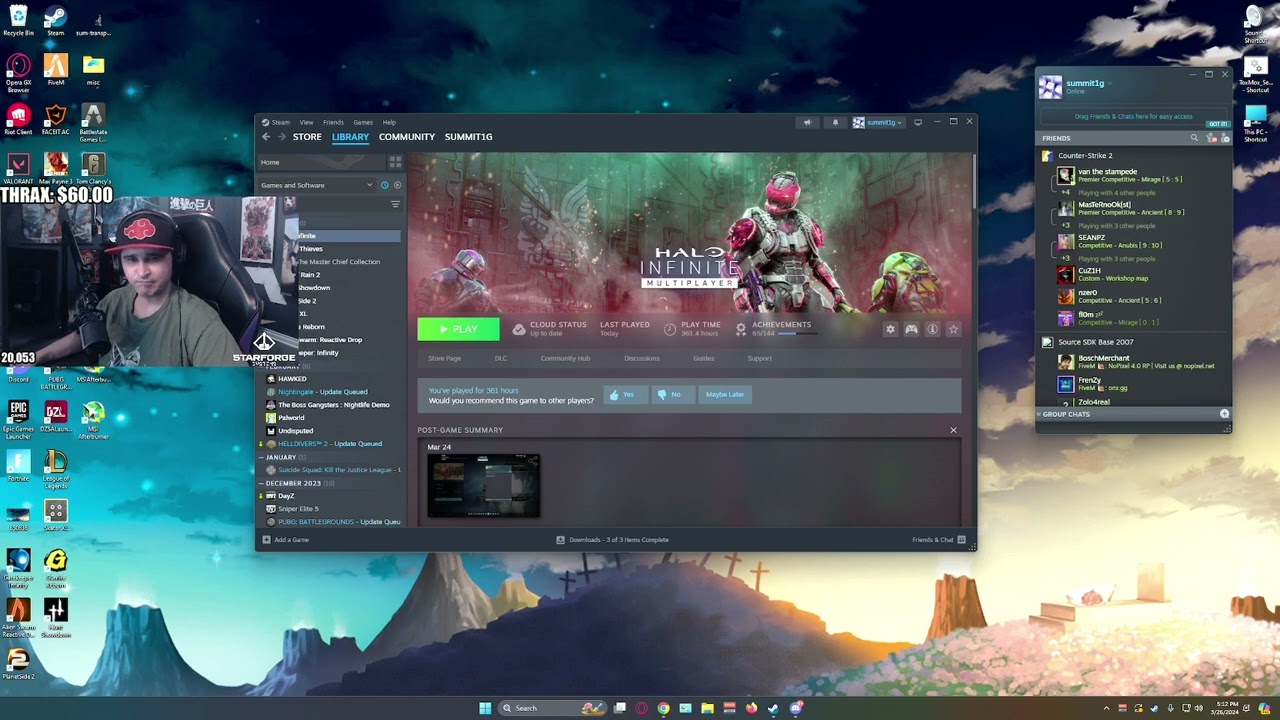Close the Post-Game Summary section
Image resolution: width=1280 pixels, height=720 pixels.
(x=953, y=430)
